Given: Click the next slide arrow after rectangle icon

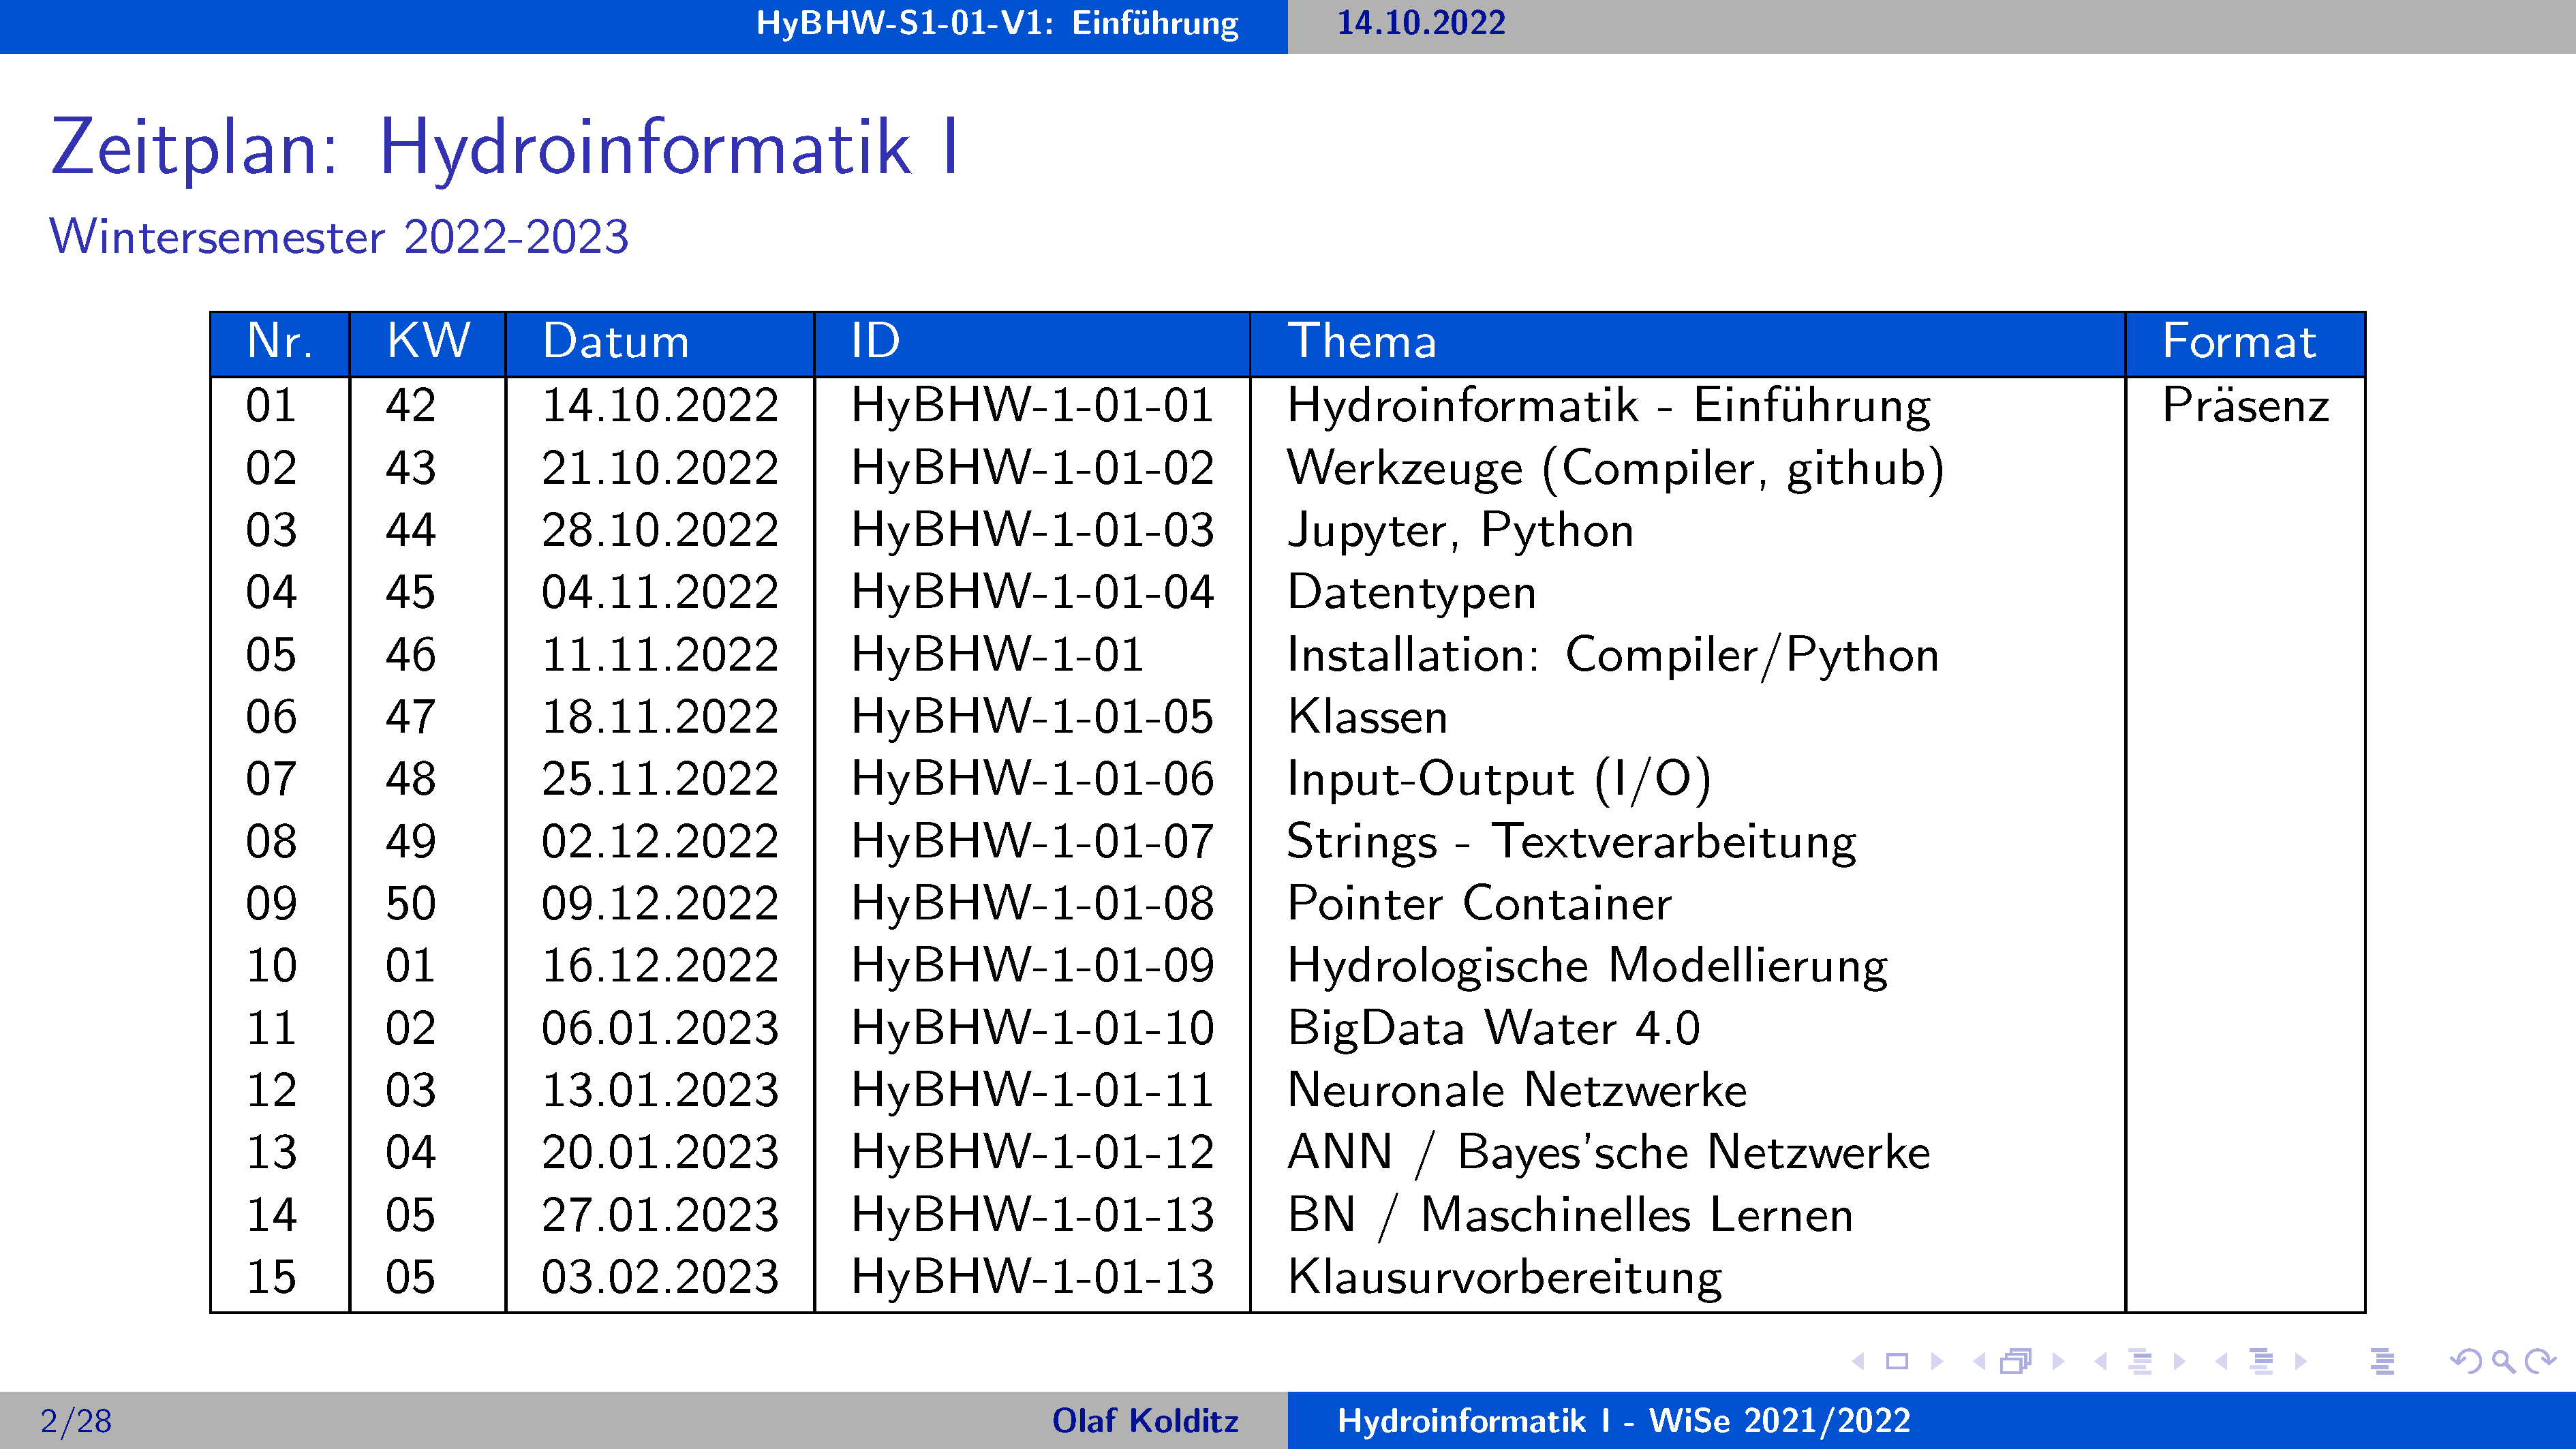Looking at the screenshot, I should pyautogui.click(x=1937, y=1361).
